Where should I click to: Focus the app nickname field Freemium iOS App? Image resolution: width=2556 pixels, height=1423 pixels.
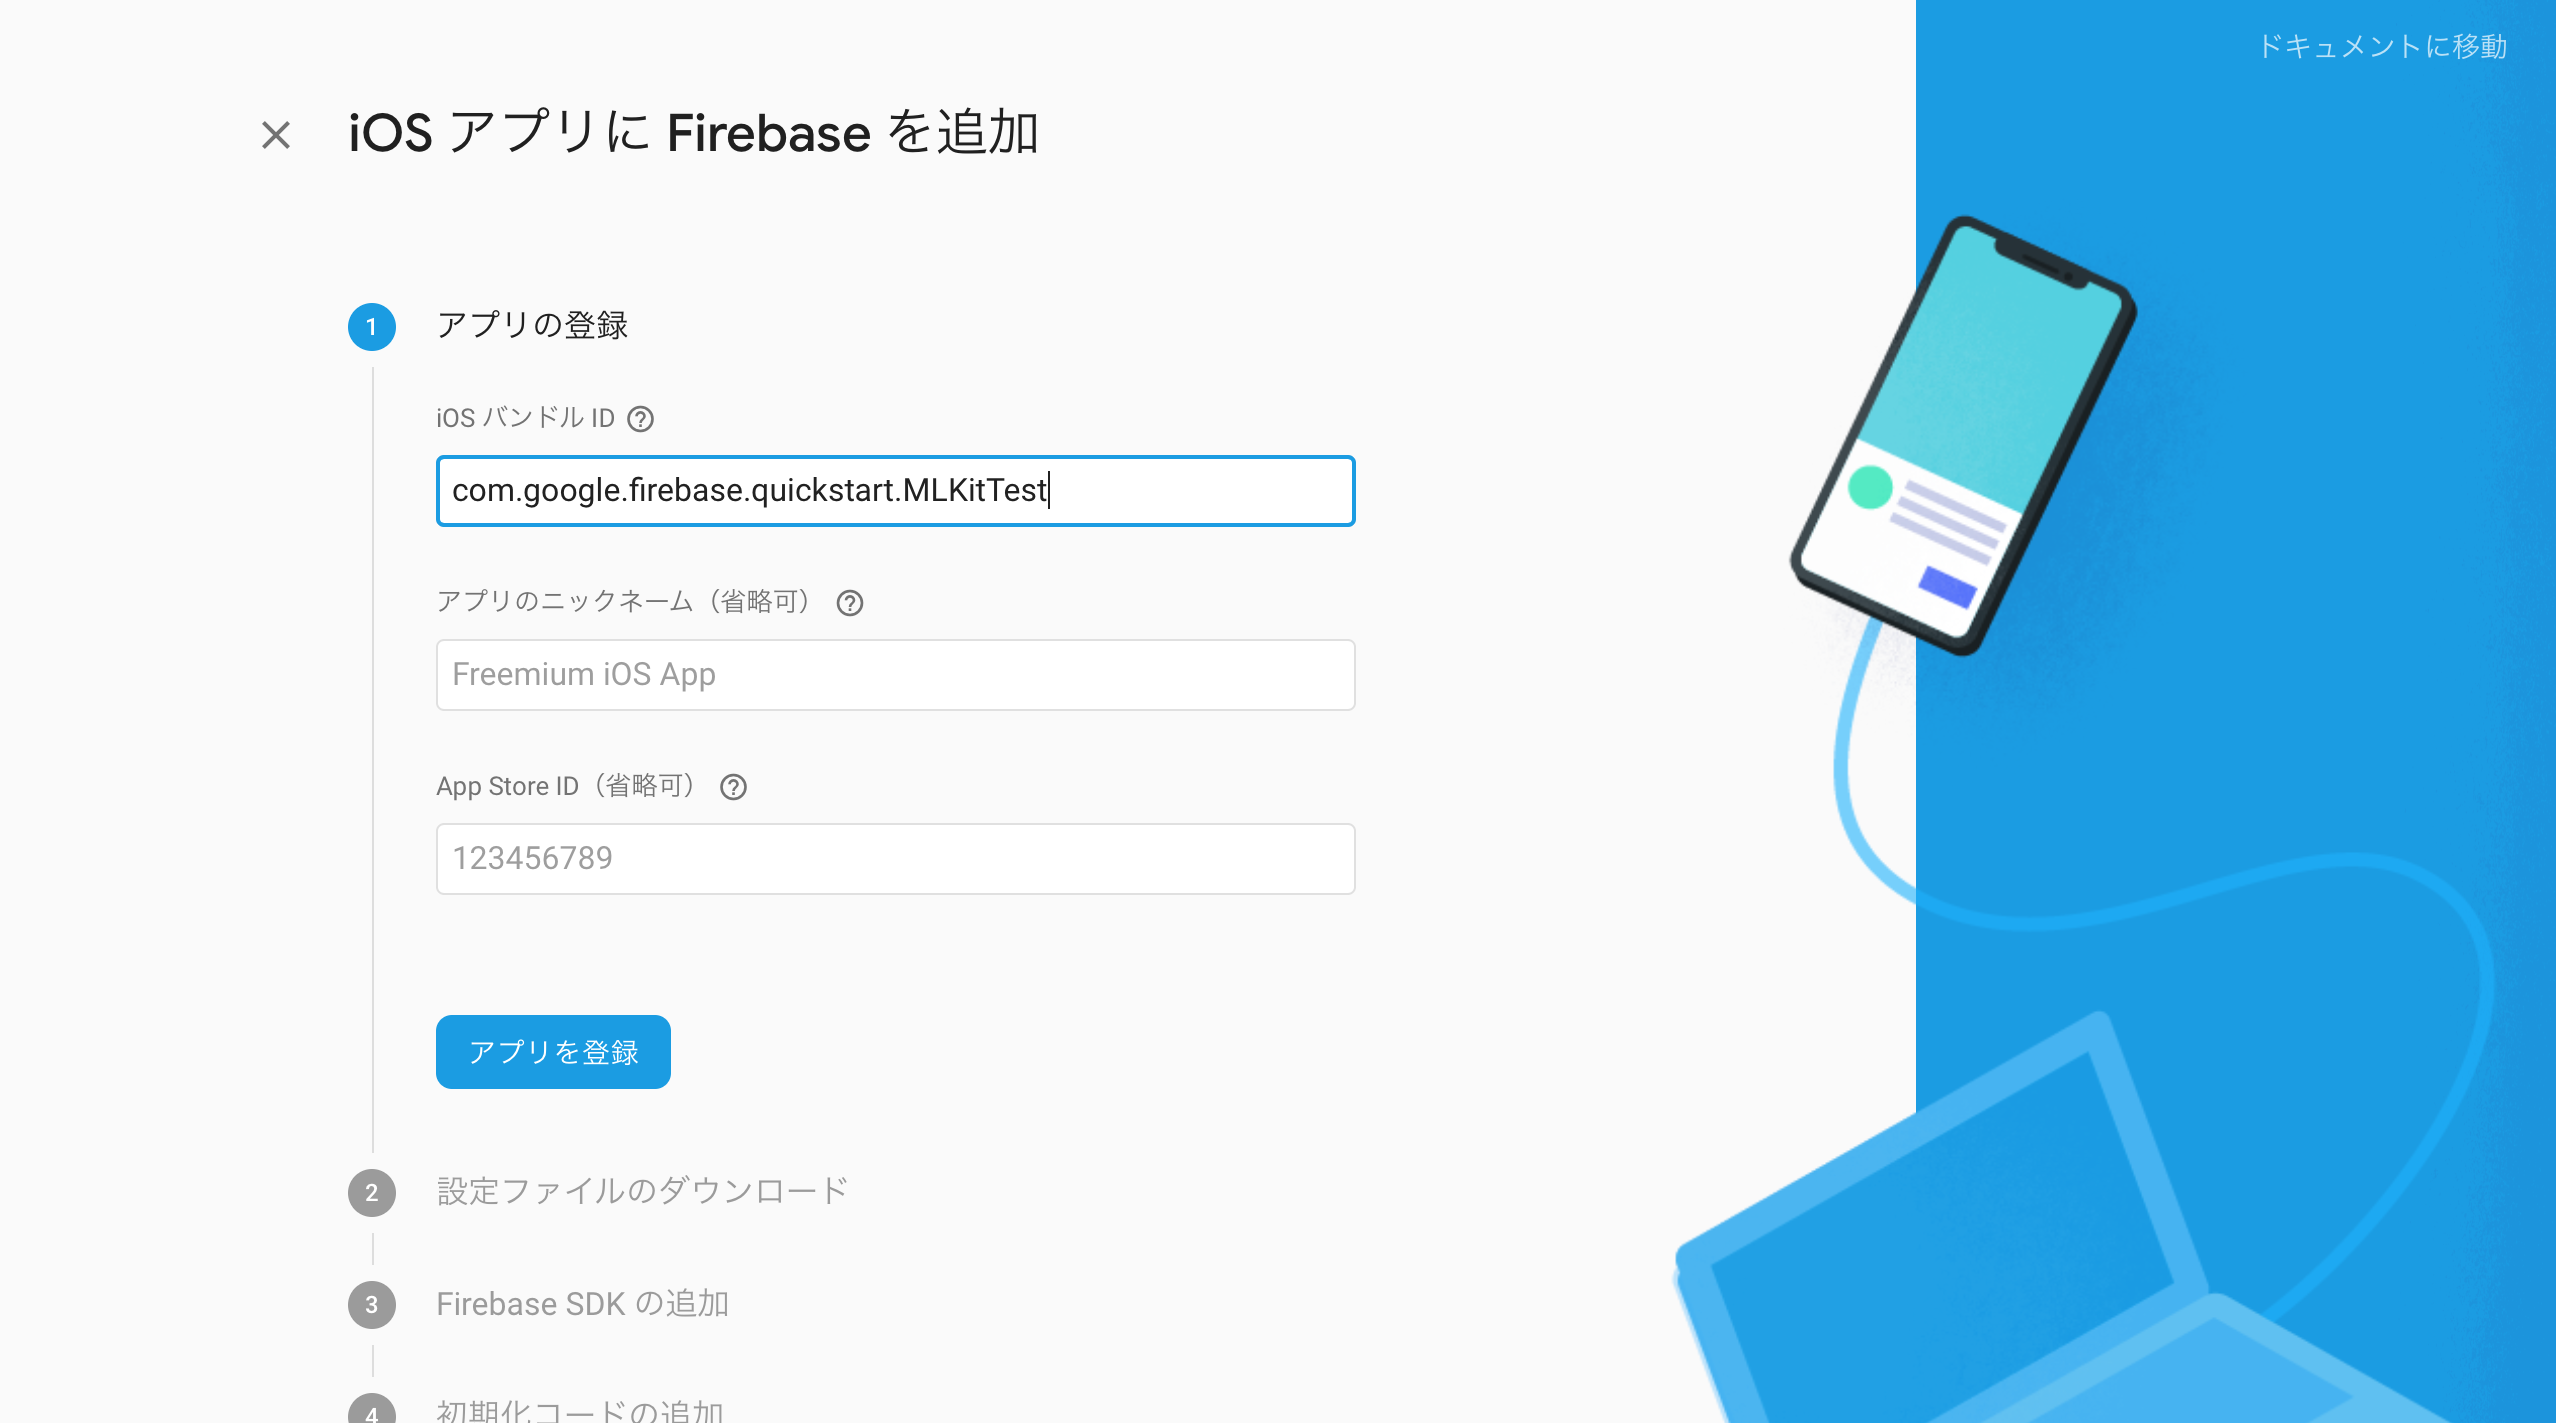895,675
